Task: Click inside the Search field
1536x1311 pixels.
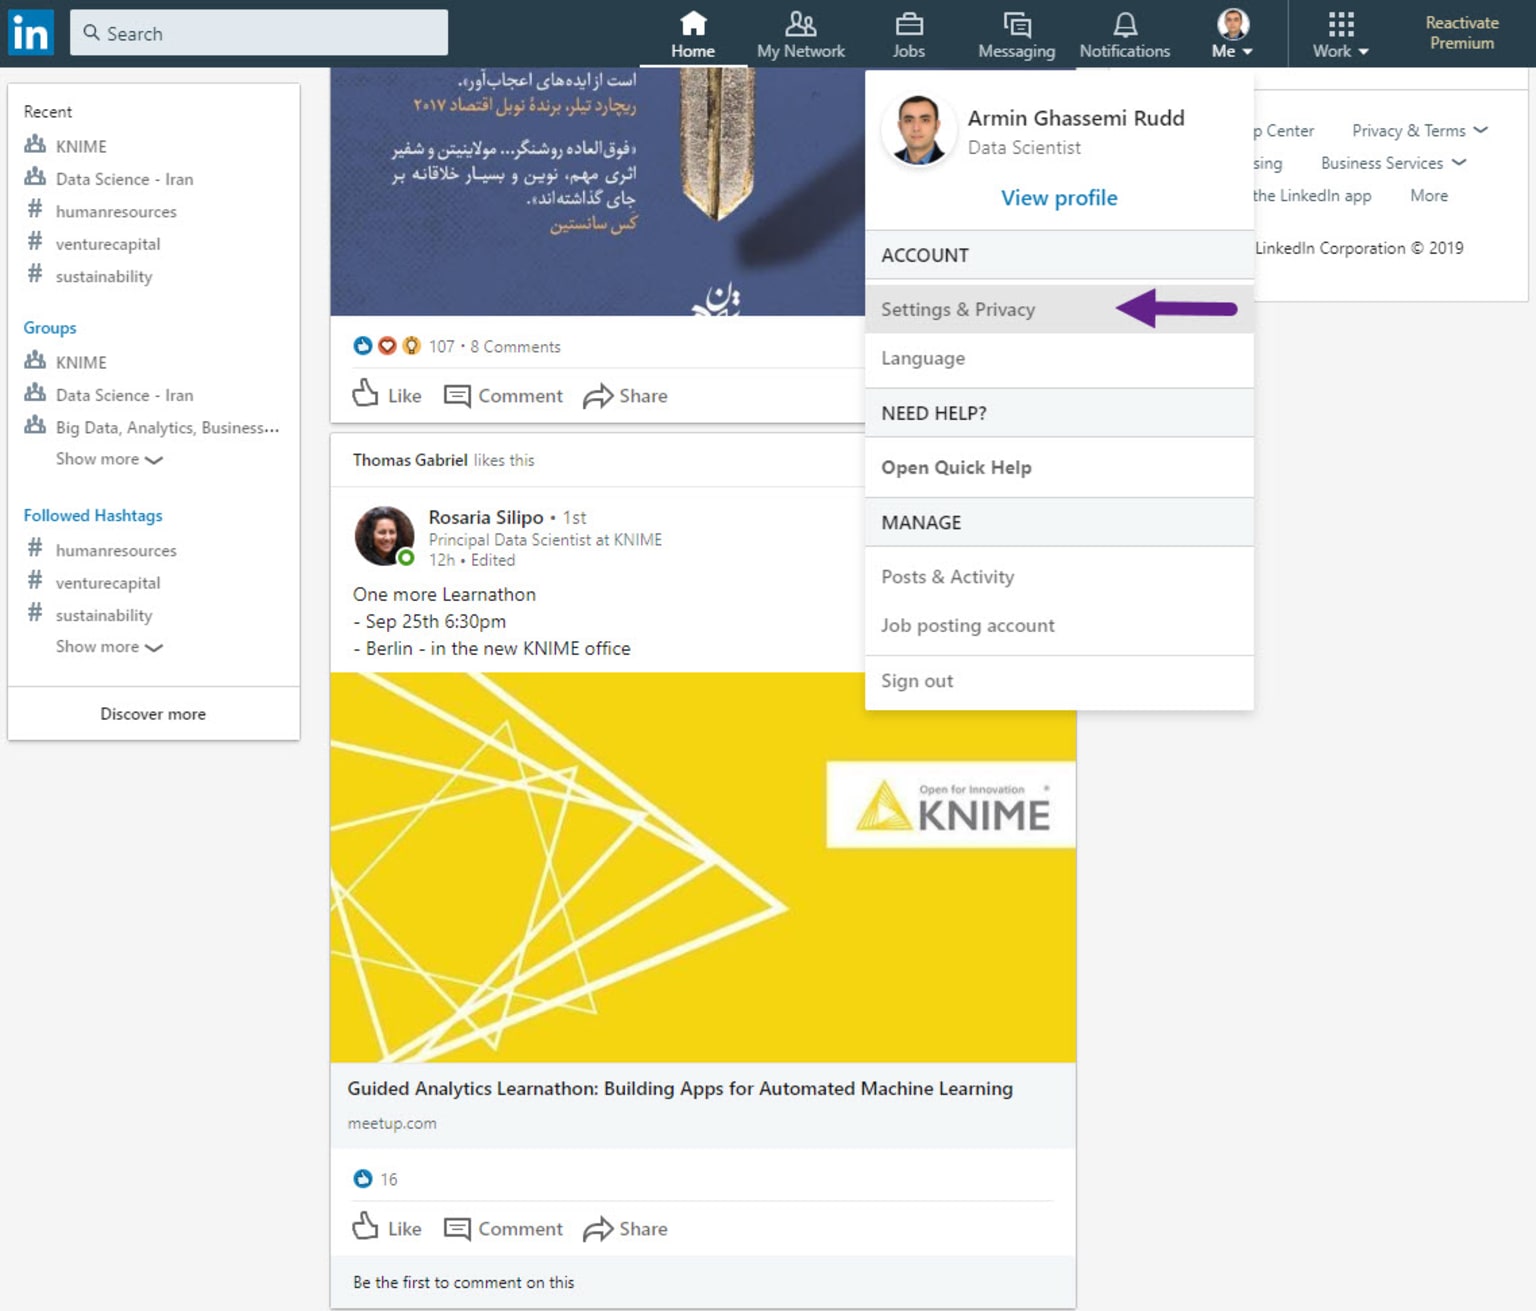Action: [x=259, y=33]
